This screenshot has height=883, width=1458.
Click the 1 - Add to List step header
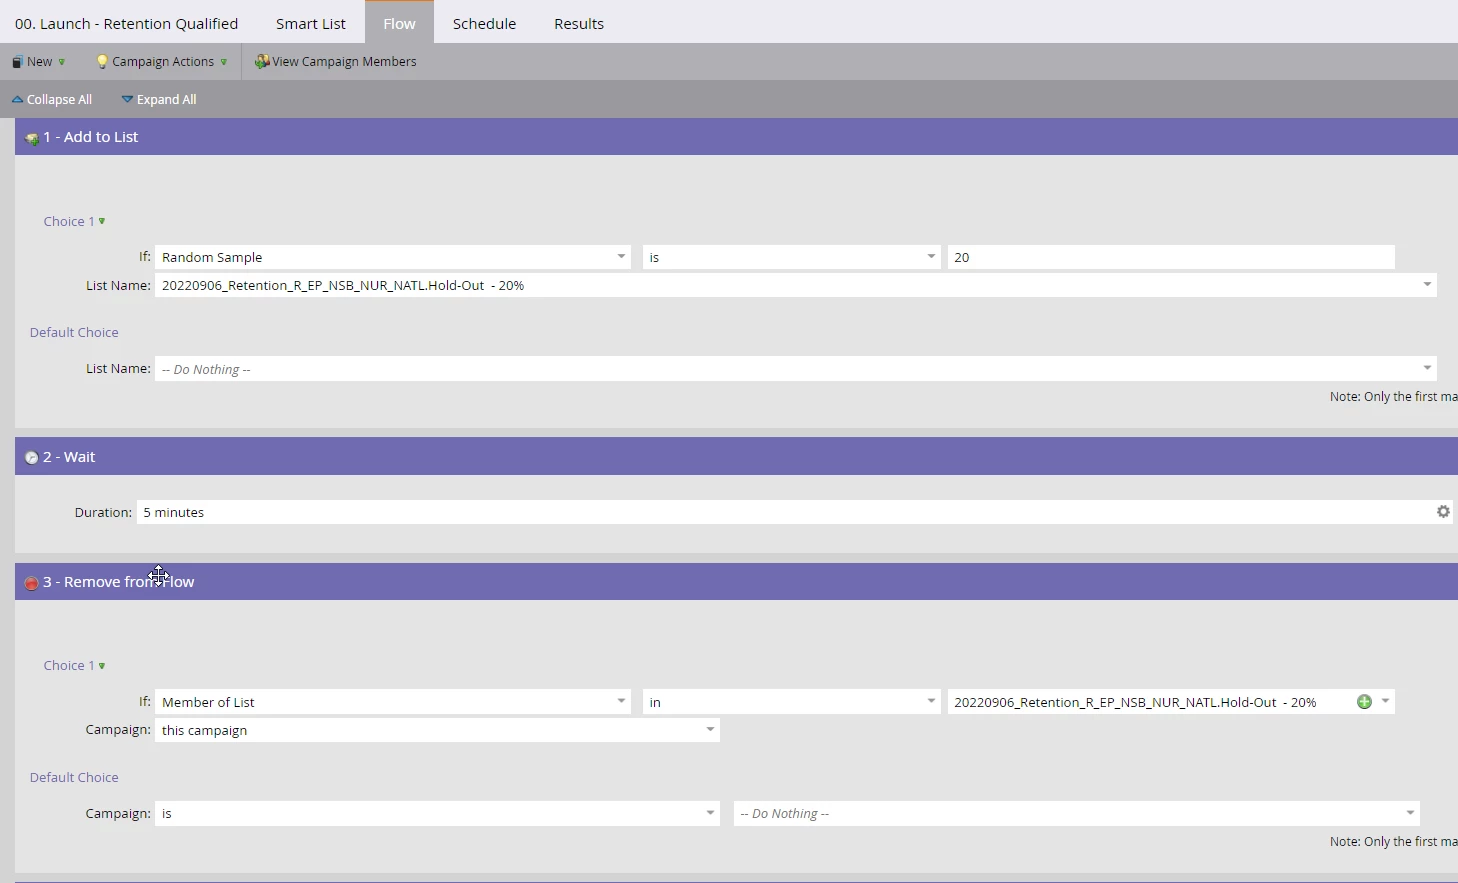[x=736, y=137]
